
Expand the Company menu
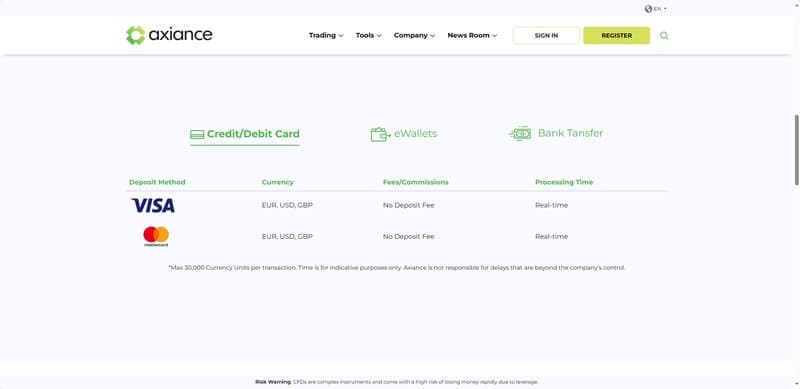click(414, 35)
